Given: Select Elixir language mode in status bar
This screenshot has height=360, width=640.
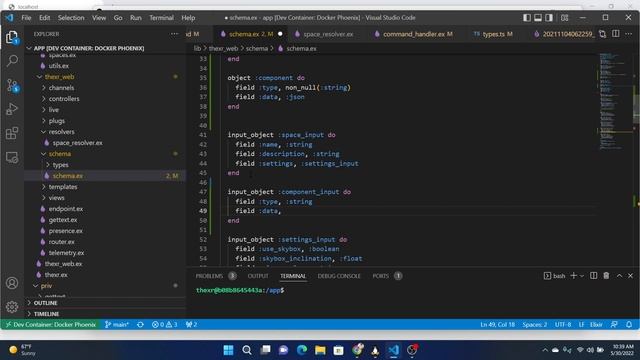Looking at the screenshot, I should [596, 324].
